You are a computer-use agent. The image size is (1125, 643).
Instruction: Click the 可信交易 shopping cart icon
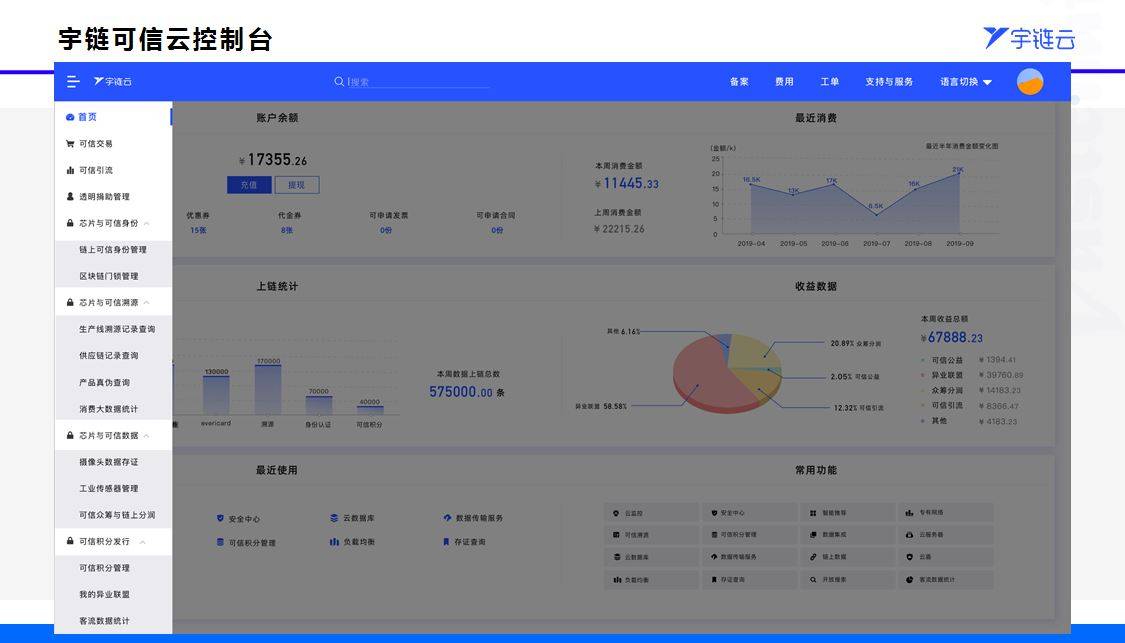tap(70, 144)
